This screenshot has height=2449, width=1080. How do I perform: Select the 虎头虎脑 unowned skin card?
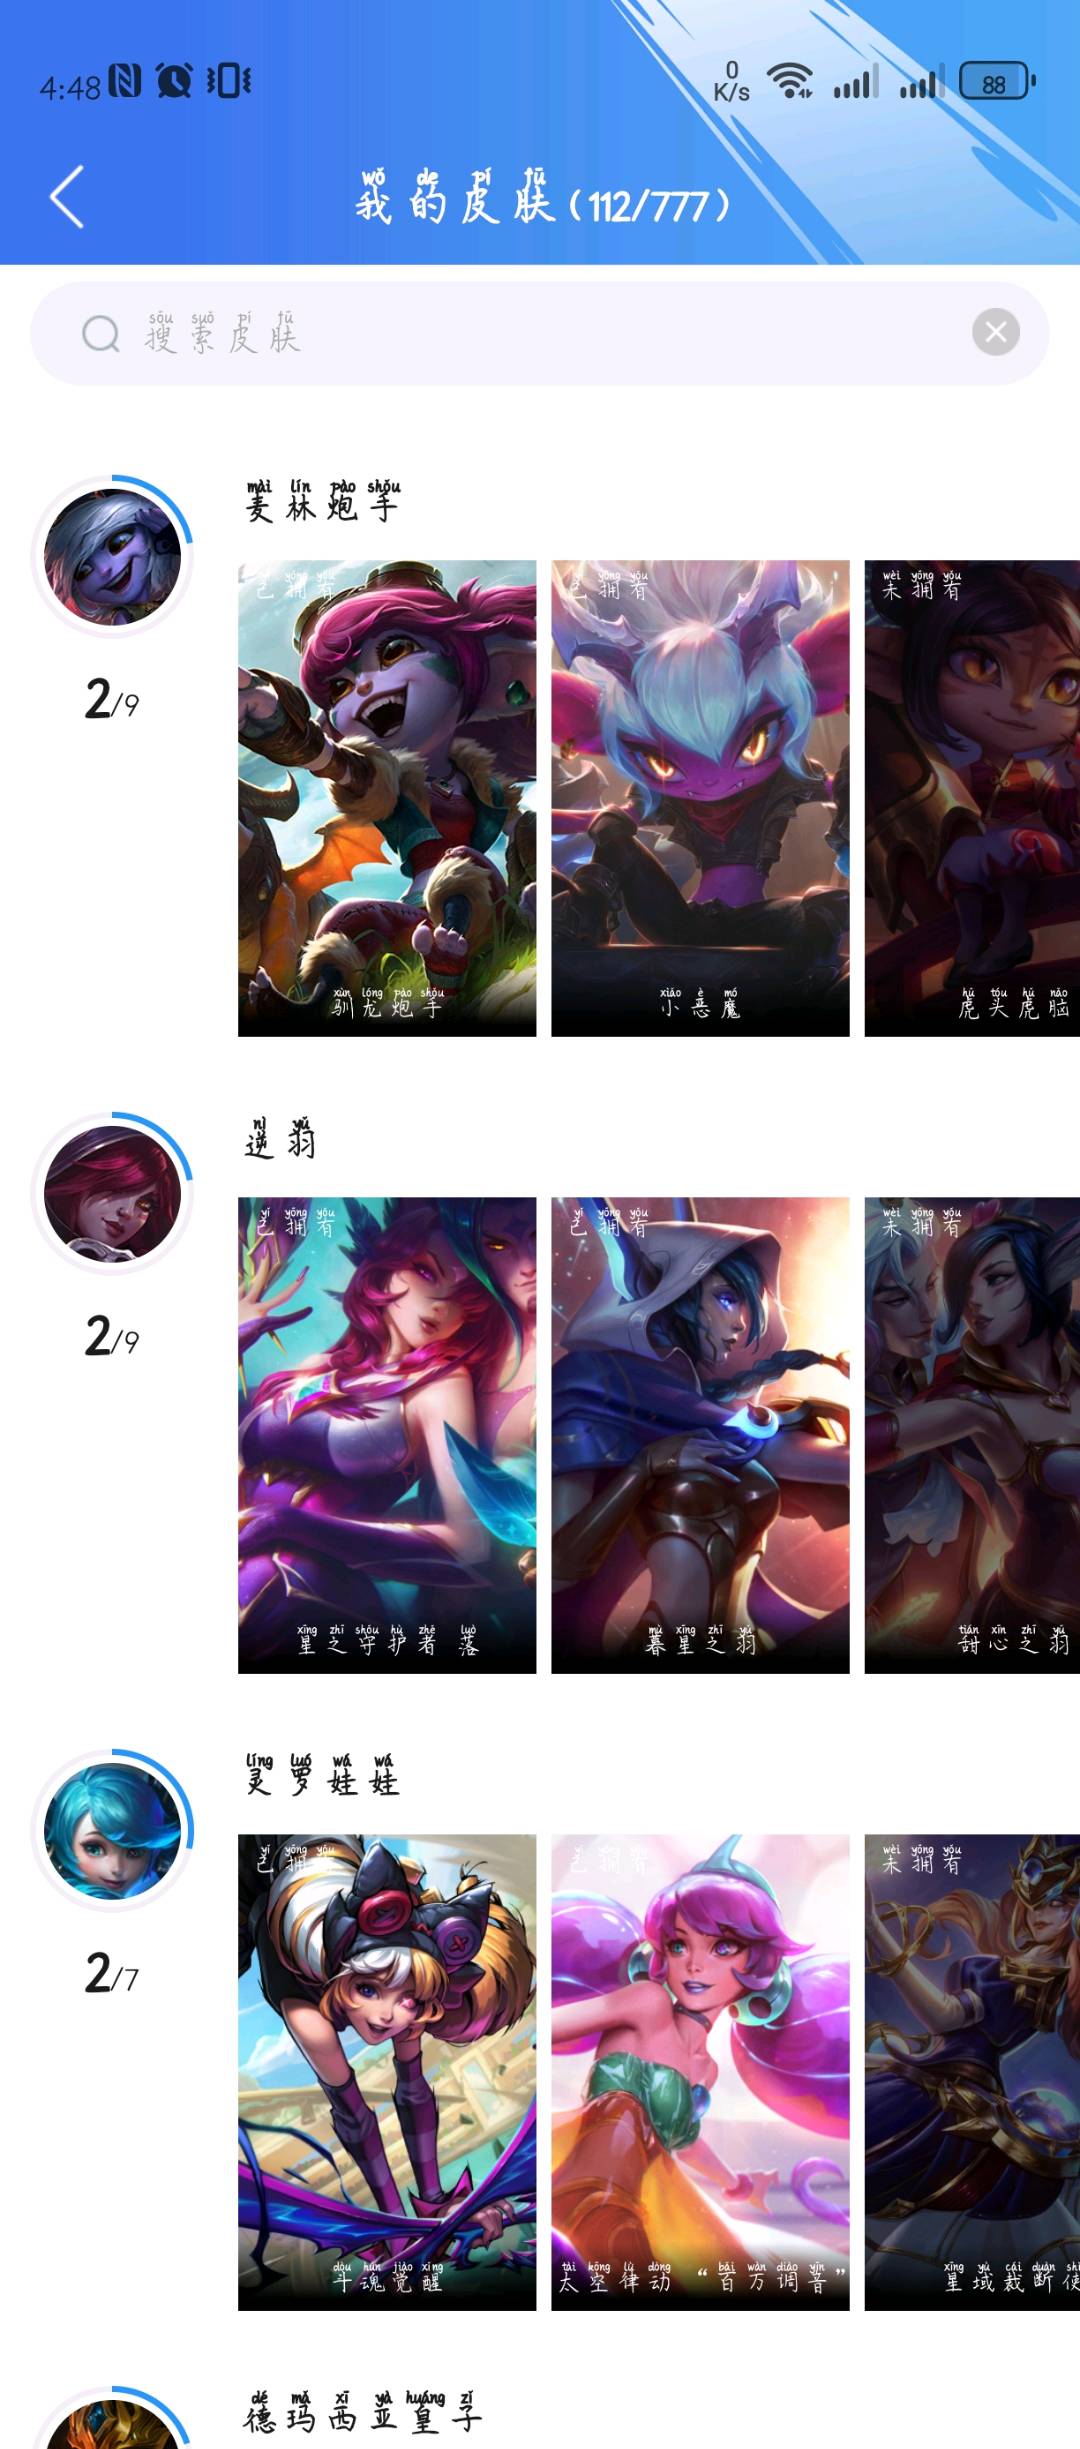(x=972, y=798)
